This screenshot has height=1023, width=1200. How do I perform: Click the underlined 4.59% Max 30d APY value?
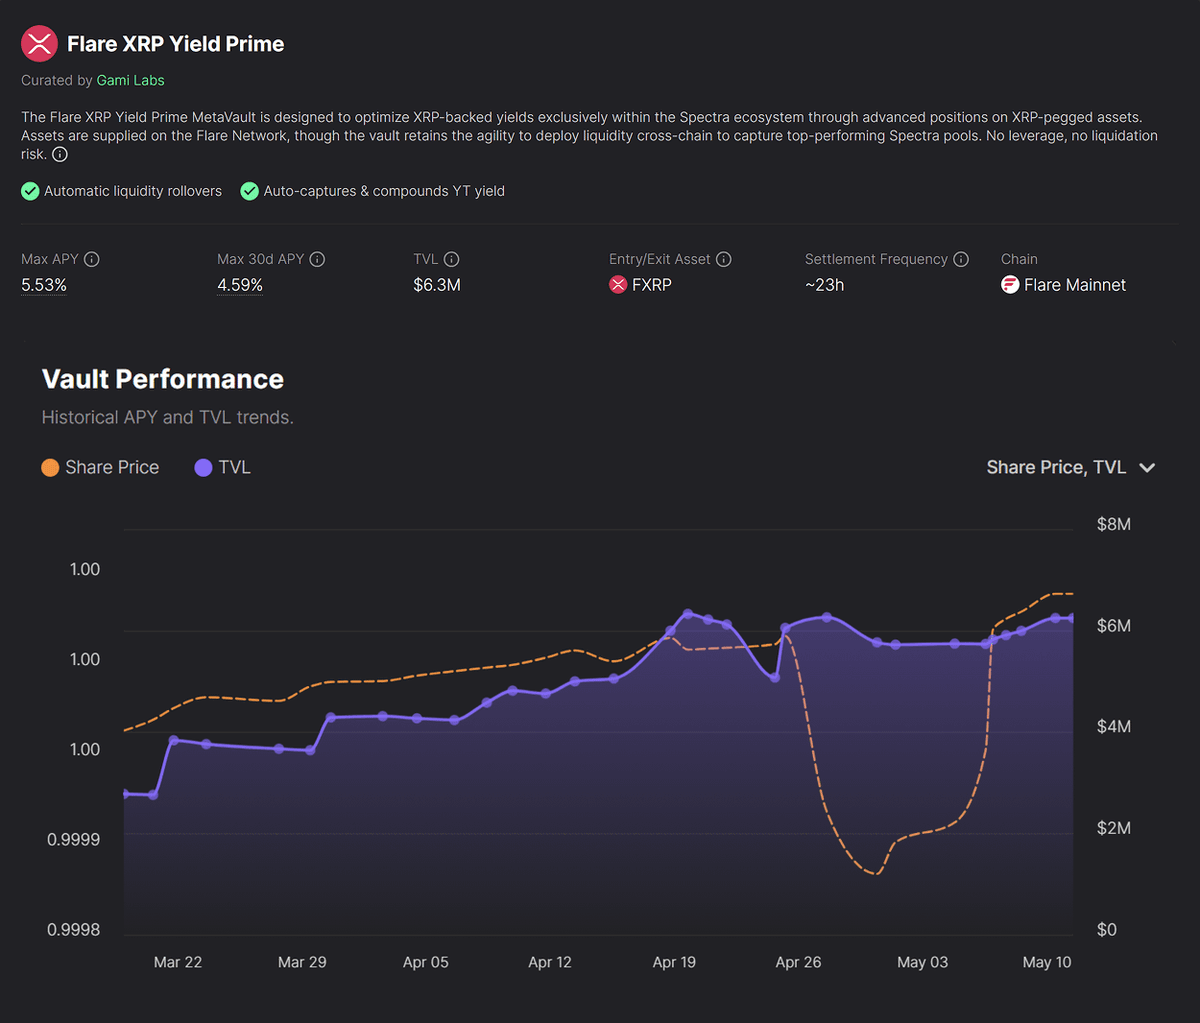(240, 285)
